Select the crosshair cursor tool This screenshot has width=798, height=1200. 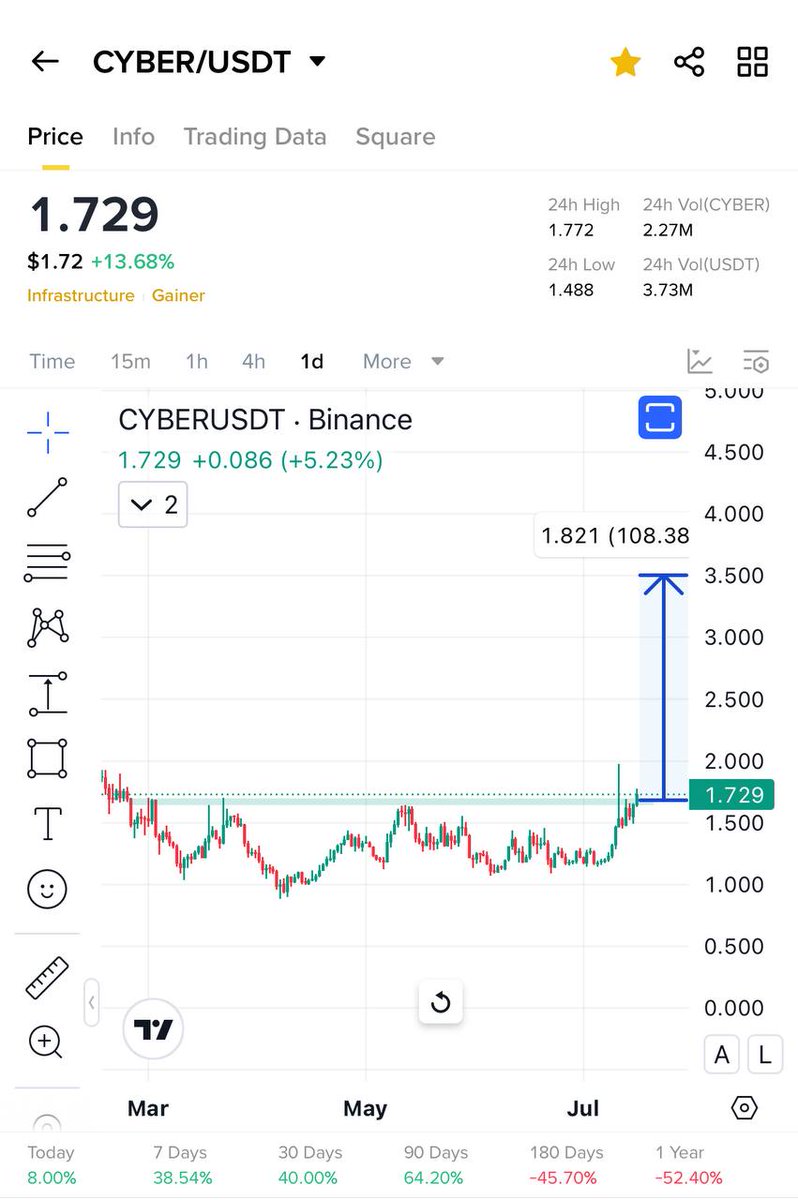(47, 432)
